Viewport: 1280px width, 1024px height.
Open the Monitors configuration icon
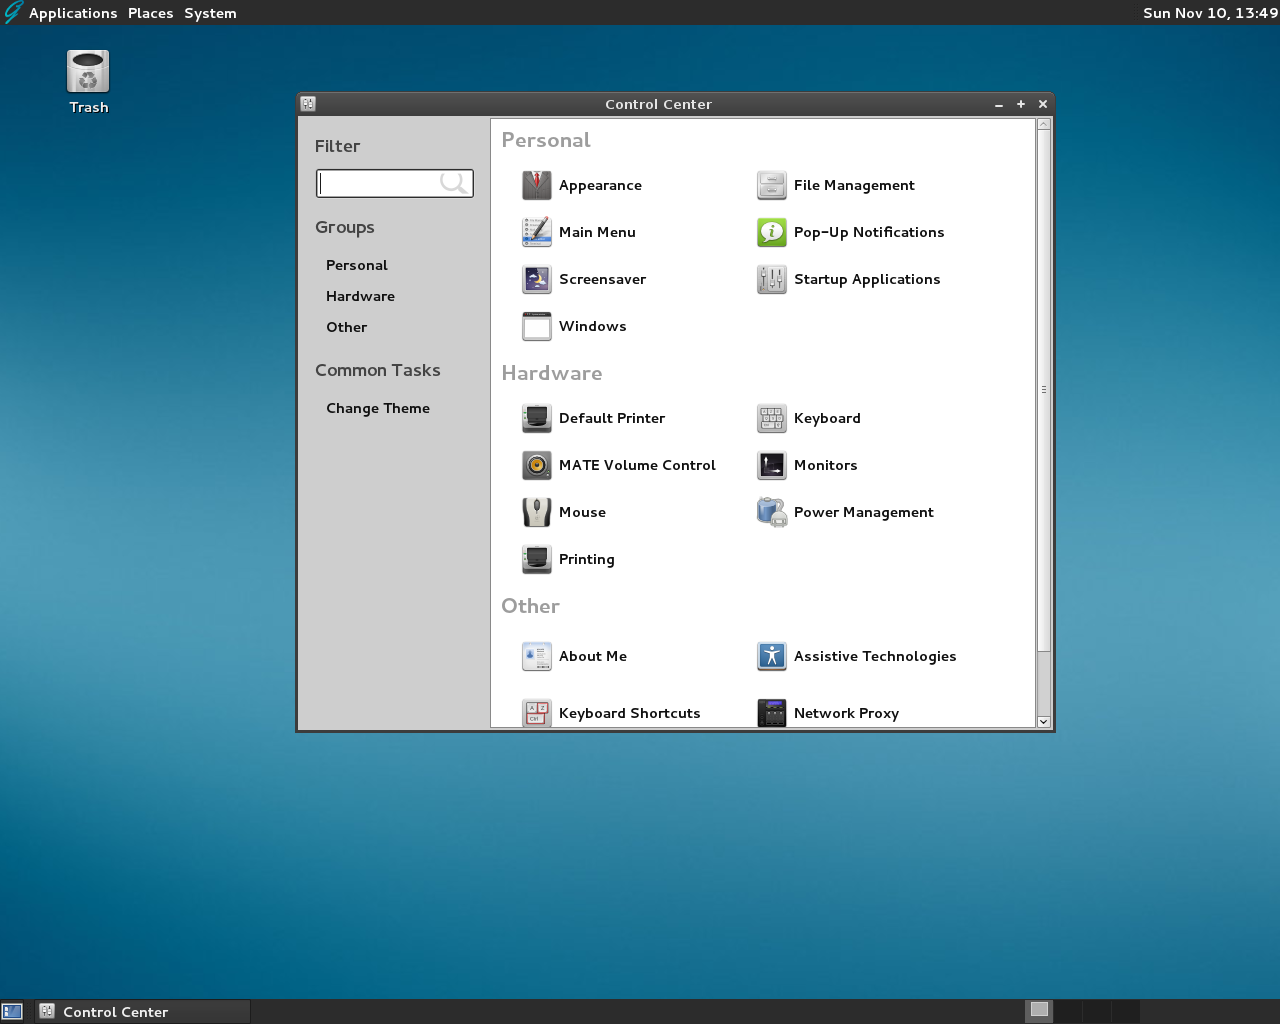pyautogui.click(x=772, y=465)
